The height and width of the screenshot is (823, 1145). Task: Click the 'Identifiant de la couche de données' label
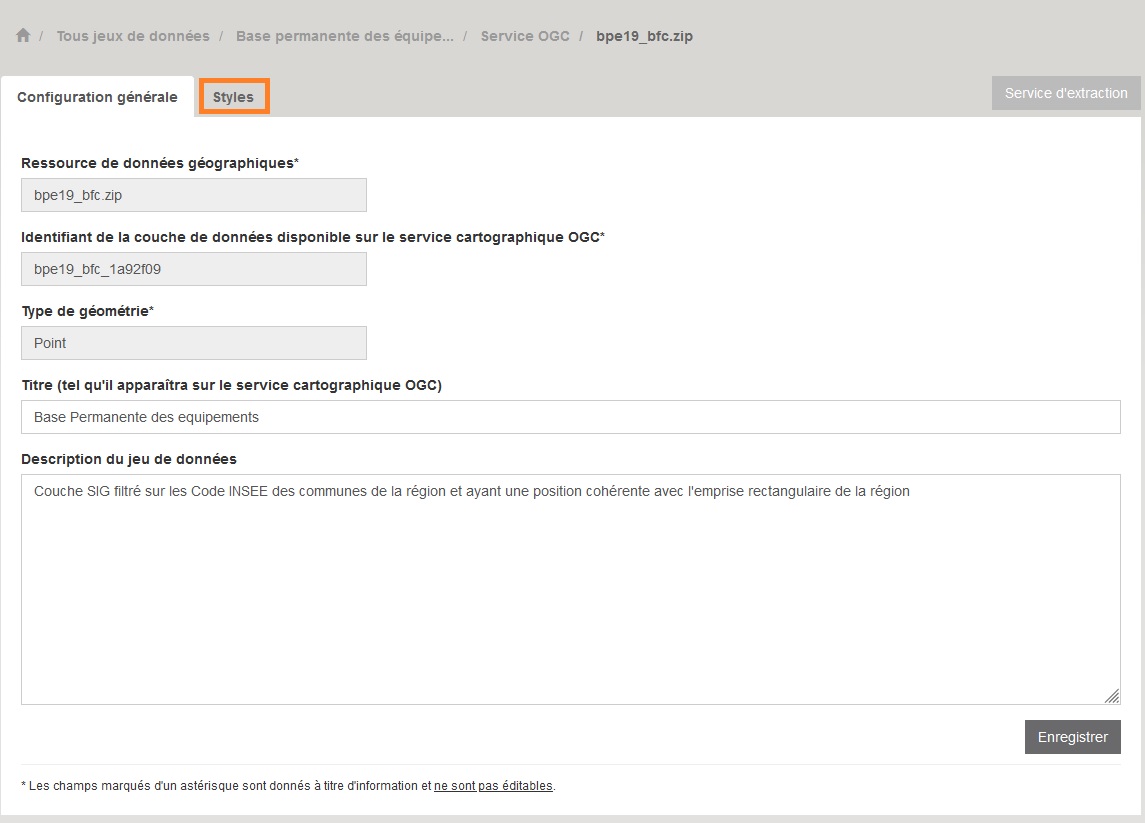[x=313, y=237]
